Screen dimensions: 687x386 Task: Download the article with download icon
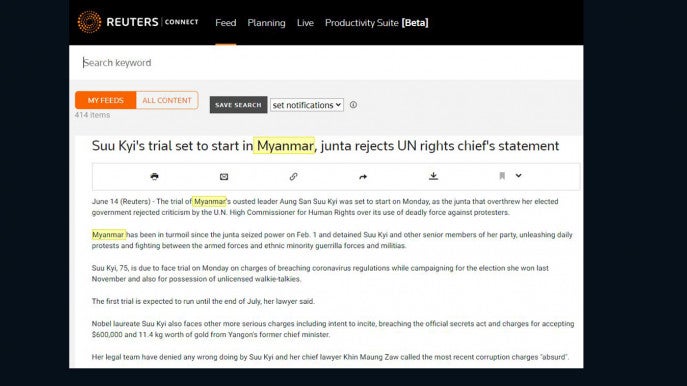coord(433,176)
